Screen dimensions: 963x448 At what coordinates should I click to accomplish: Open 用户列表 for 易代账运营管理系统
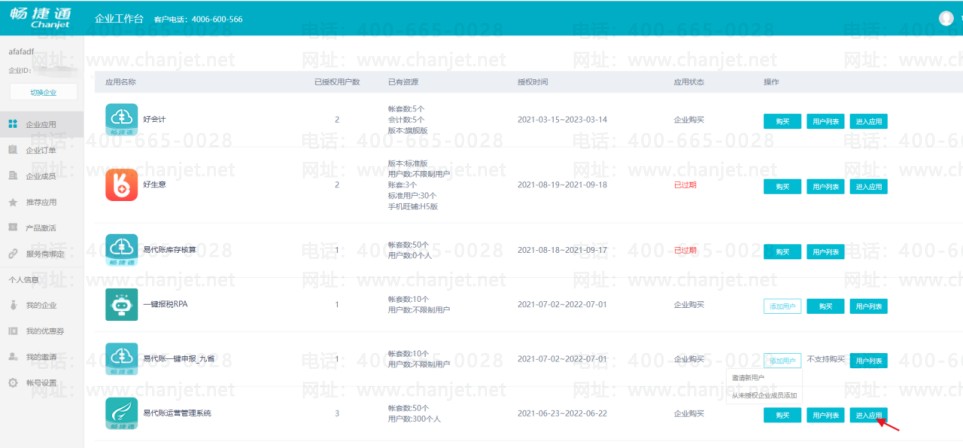825,415
